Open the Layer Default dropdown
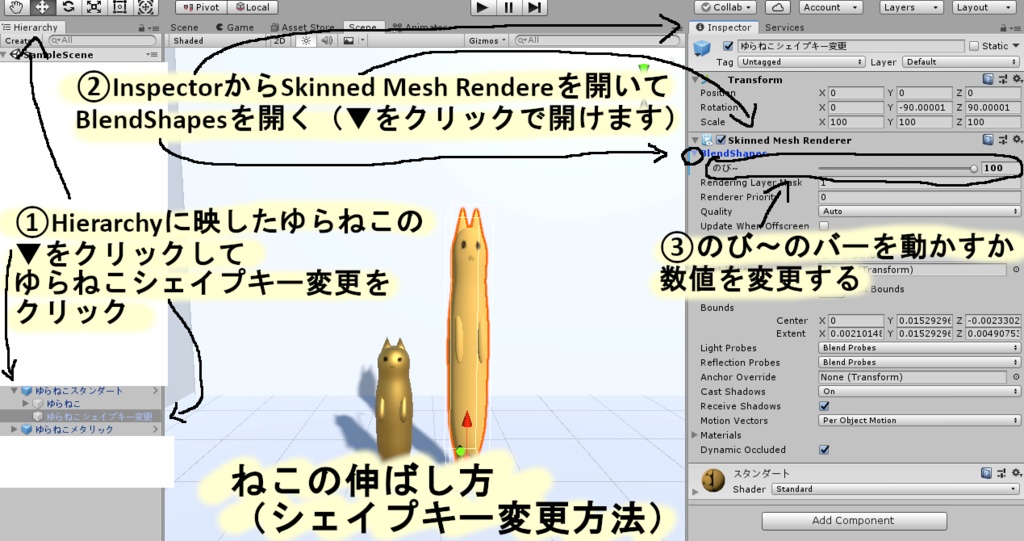This screenshot has width=1024, height=541. (961, 62)
